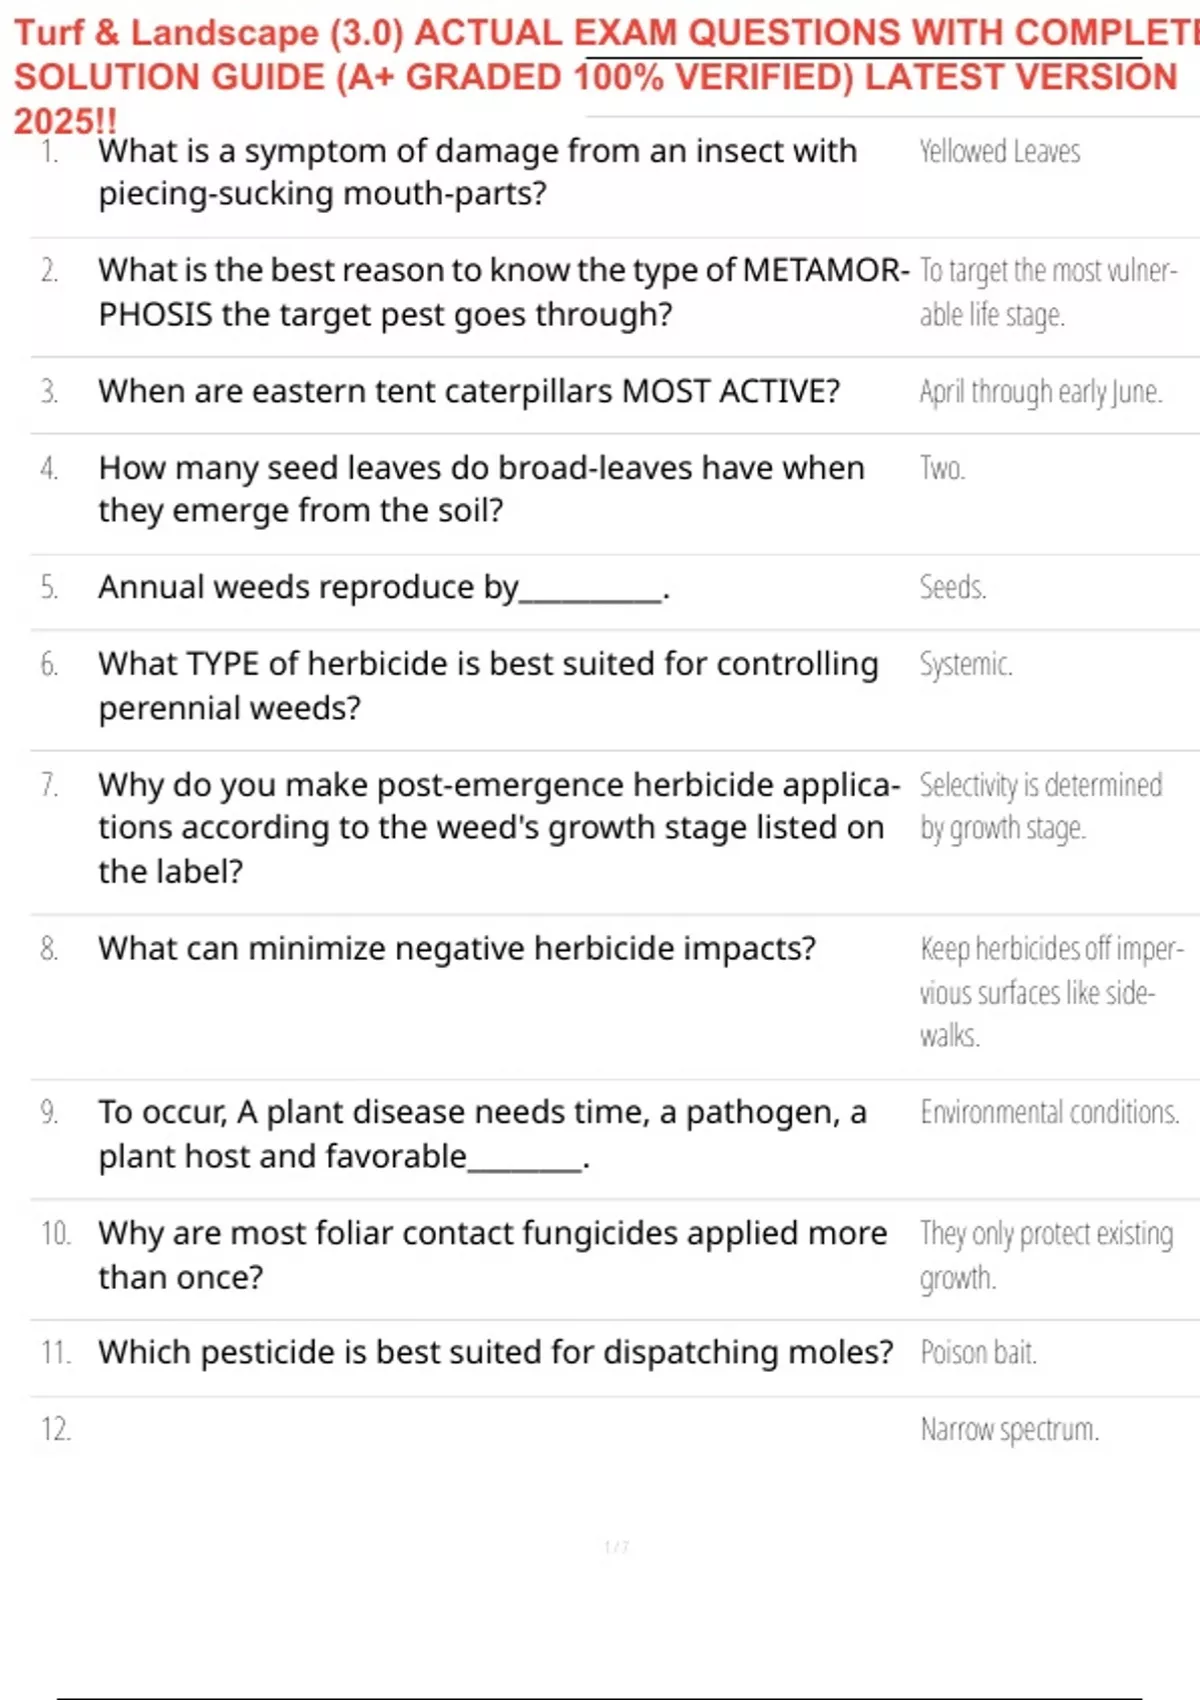Click answer 'To target the most vulnerable life stage'
This screenshot has height=1700, width=1200.
[x=1049, y=292]
